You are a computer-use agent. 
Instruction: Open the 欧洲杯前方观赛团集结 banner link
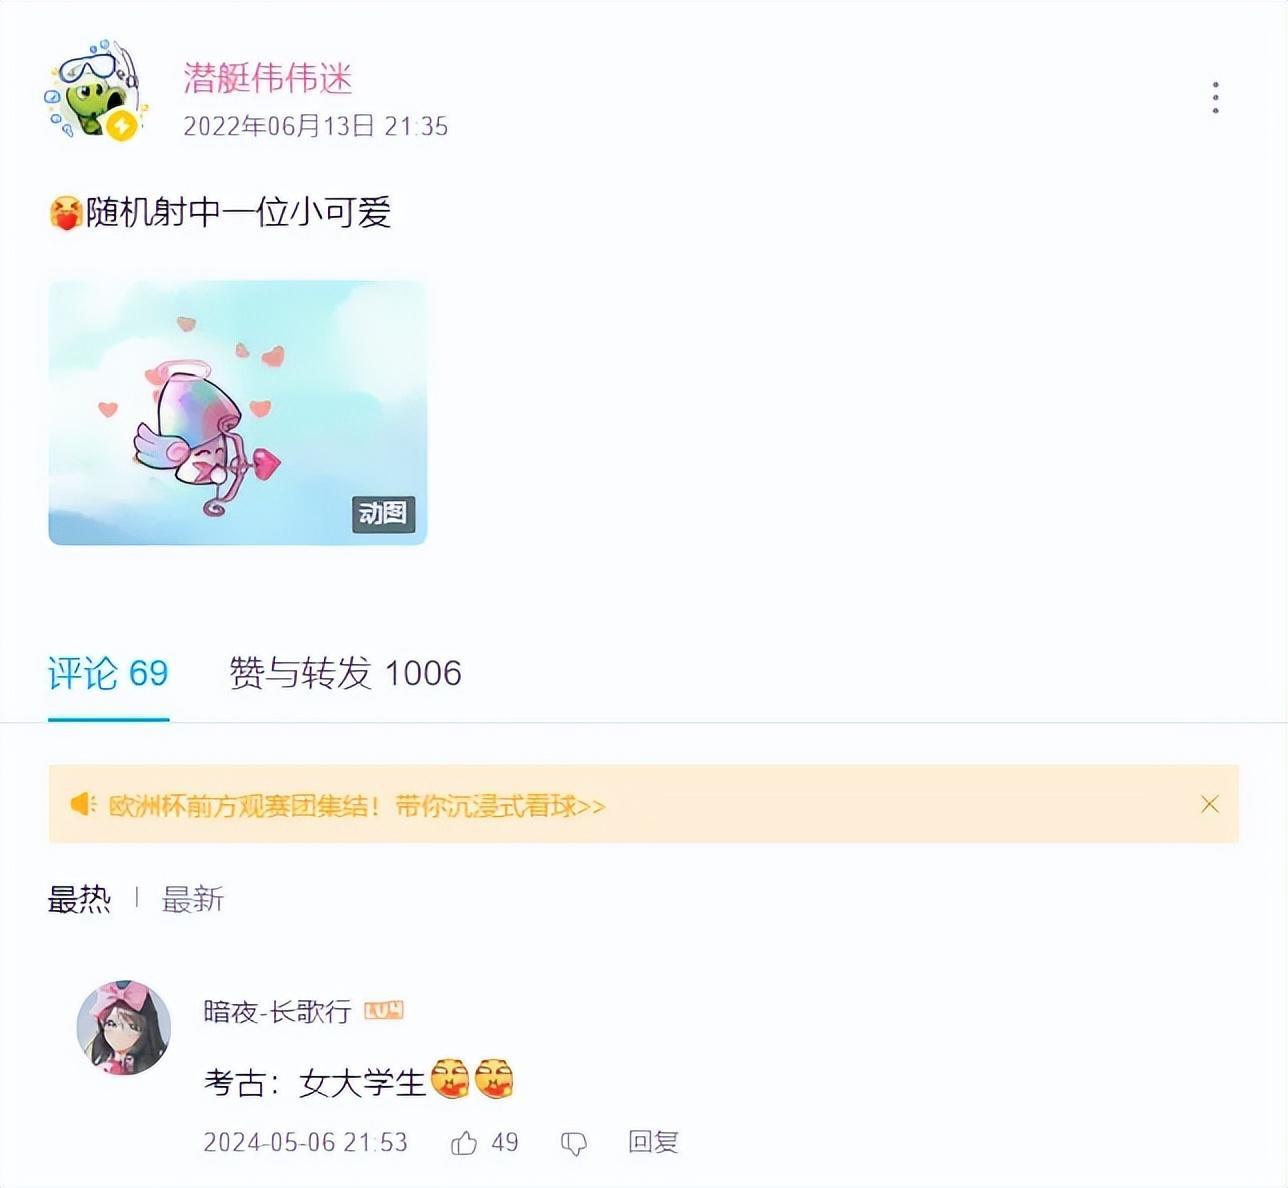pyautogui.click(x=357, y=805)
